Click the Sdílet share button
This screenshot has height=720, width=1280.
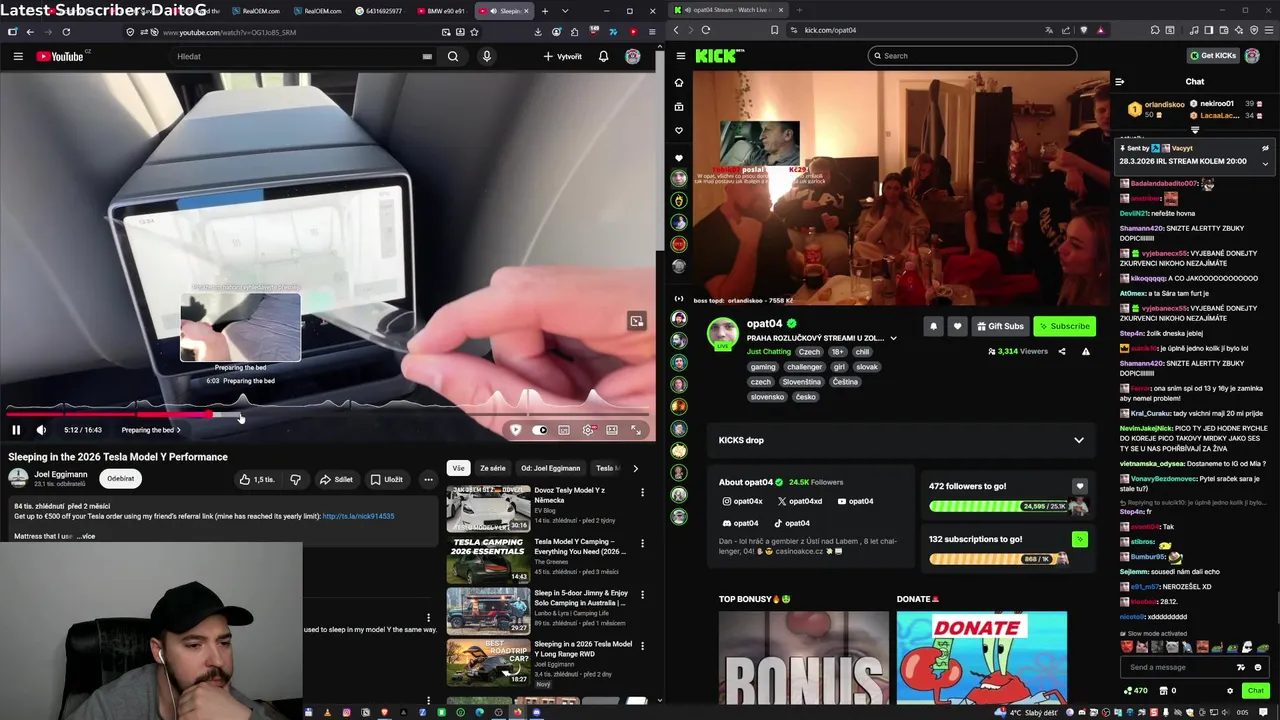coord(336,479)
